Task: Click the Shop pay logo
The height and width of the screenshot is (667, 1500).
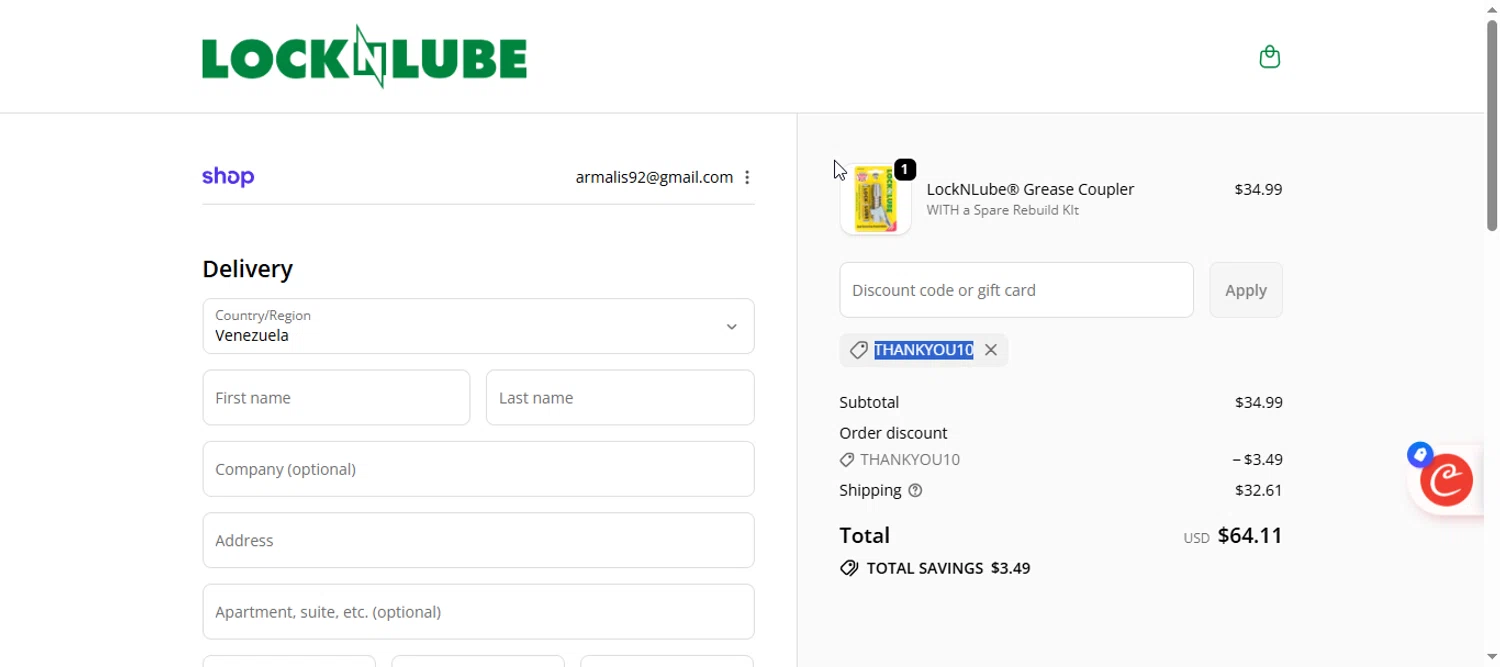Action: 228,177
